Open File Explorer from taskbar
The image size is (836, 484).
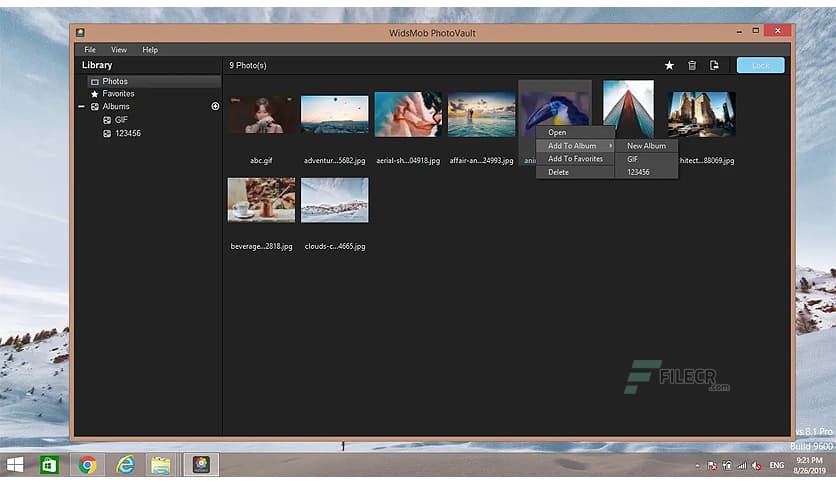point(160,465)
